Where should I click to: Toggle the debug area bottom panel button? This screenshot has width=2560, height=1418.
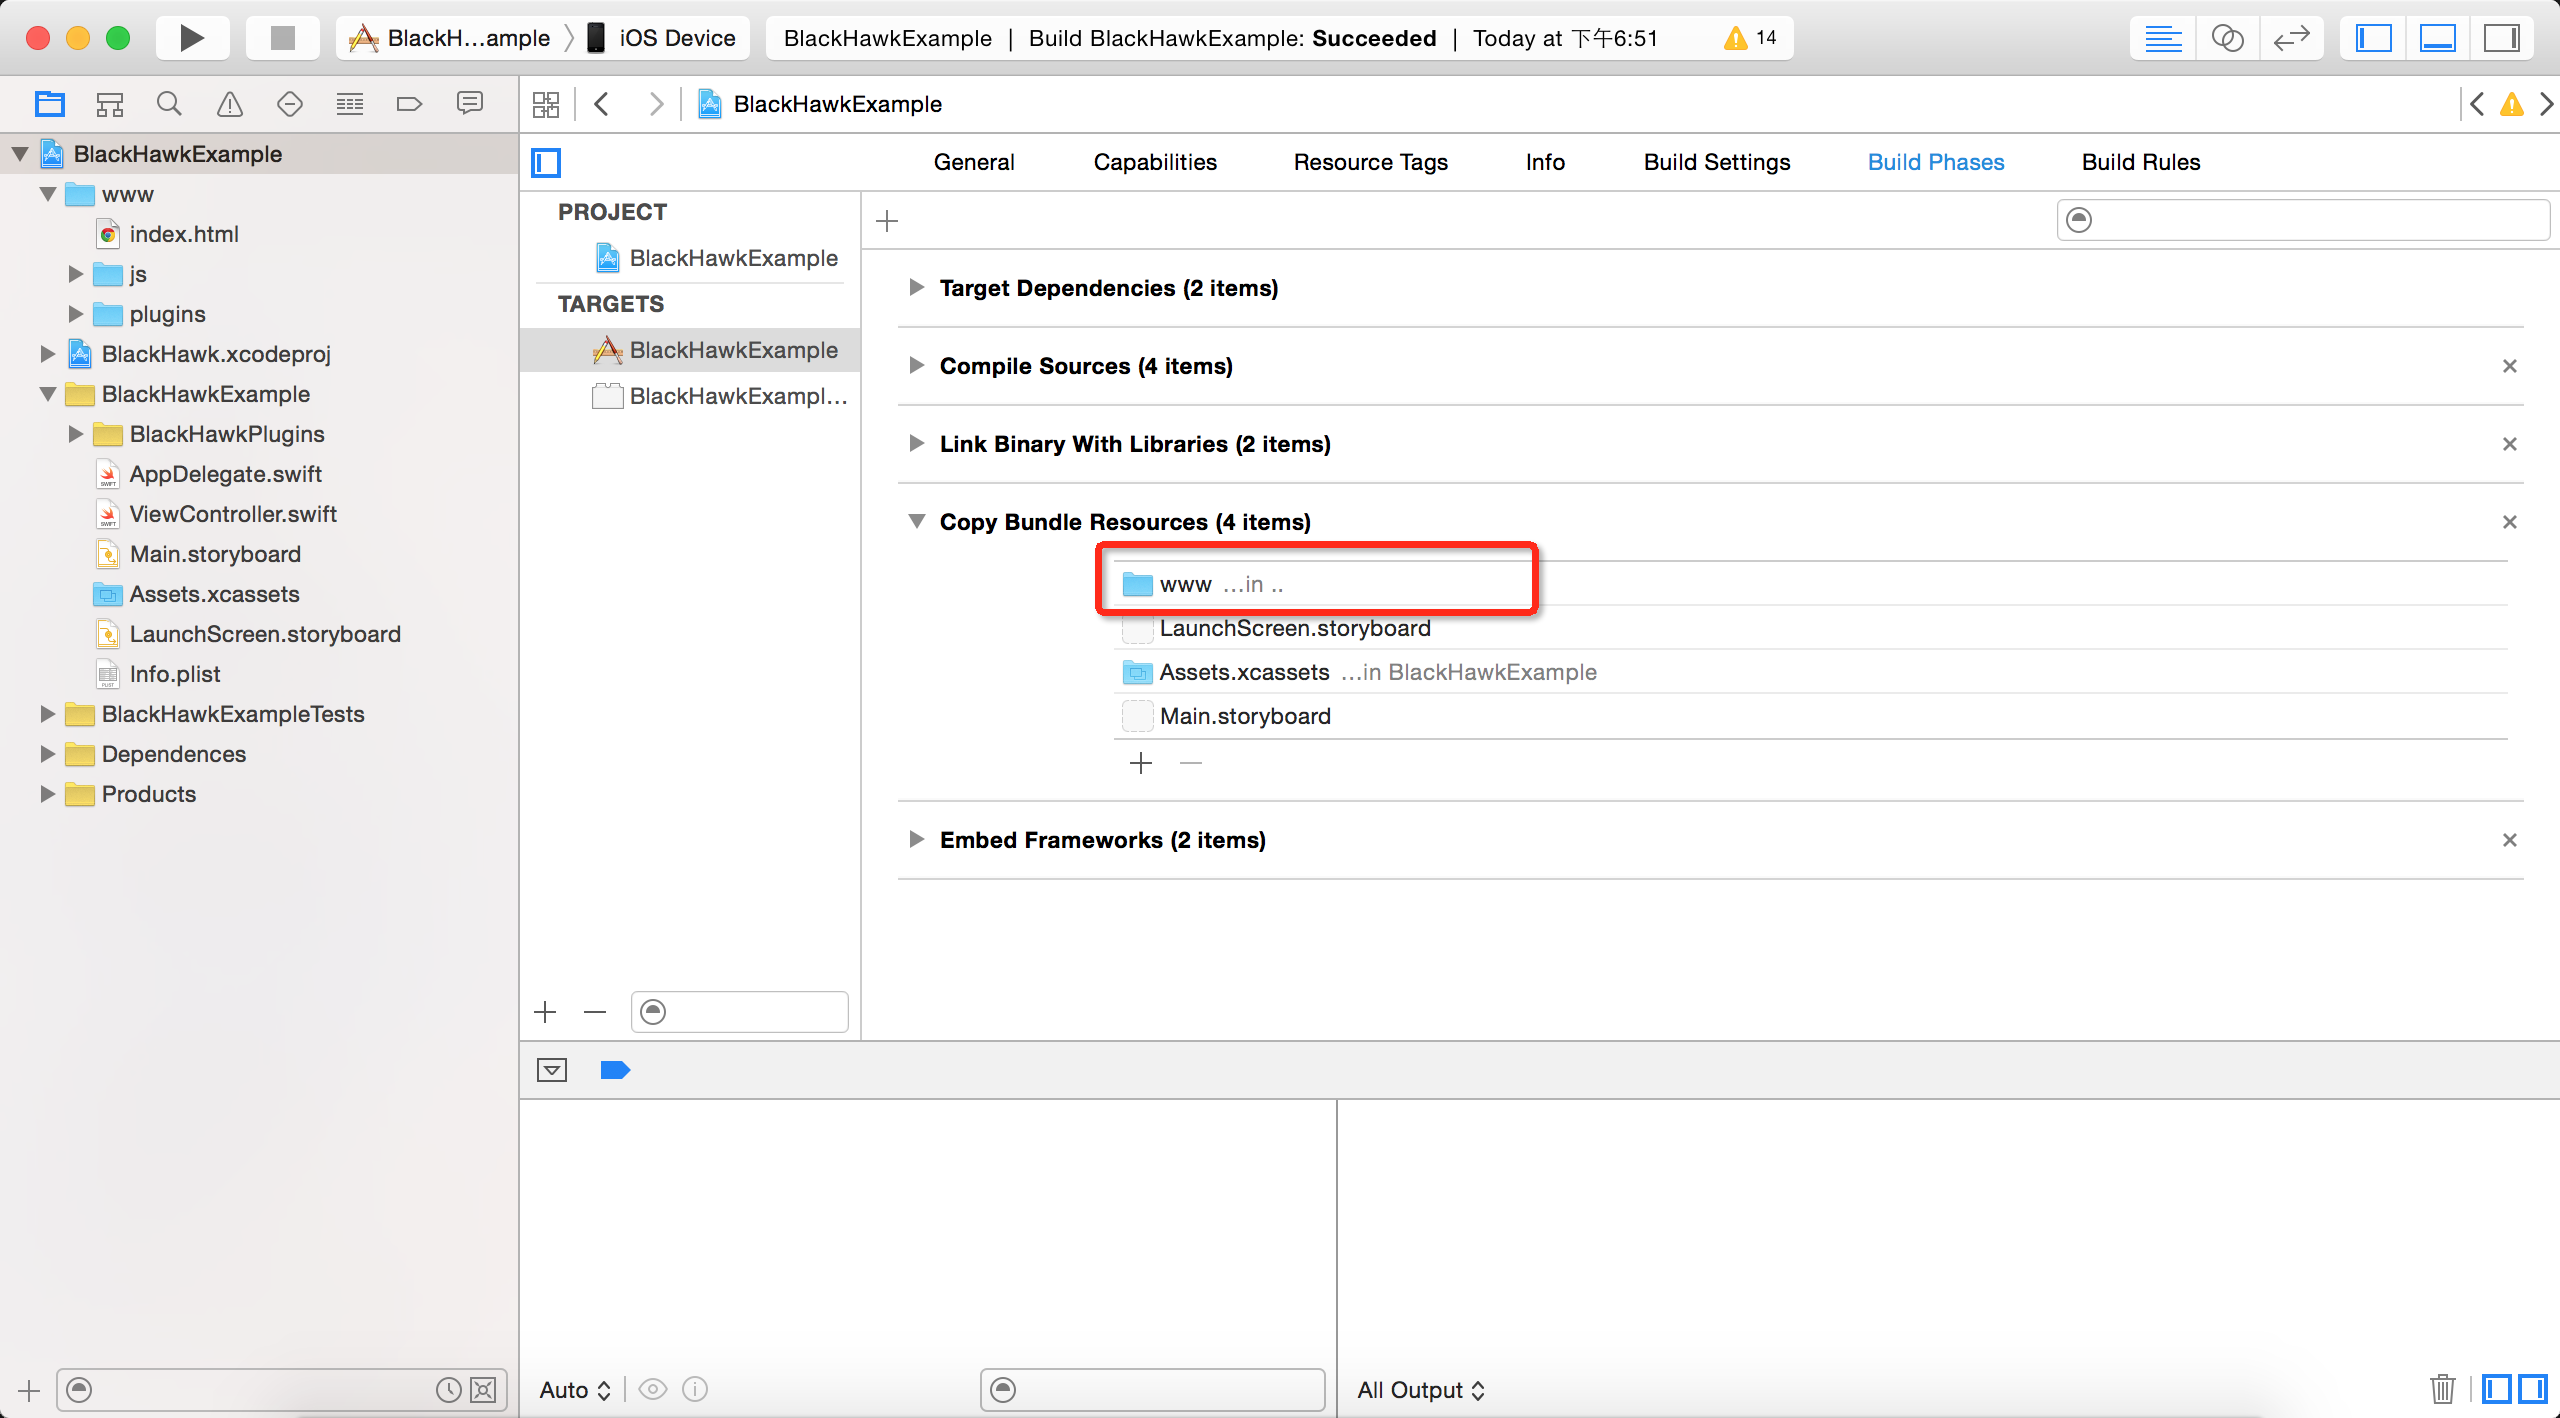point(2437,38)
